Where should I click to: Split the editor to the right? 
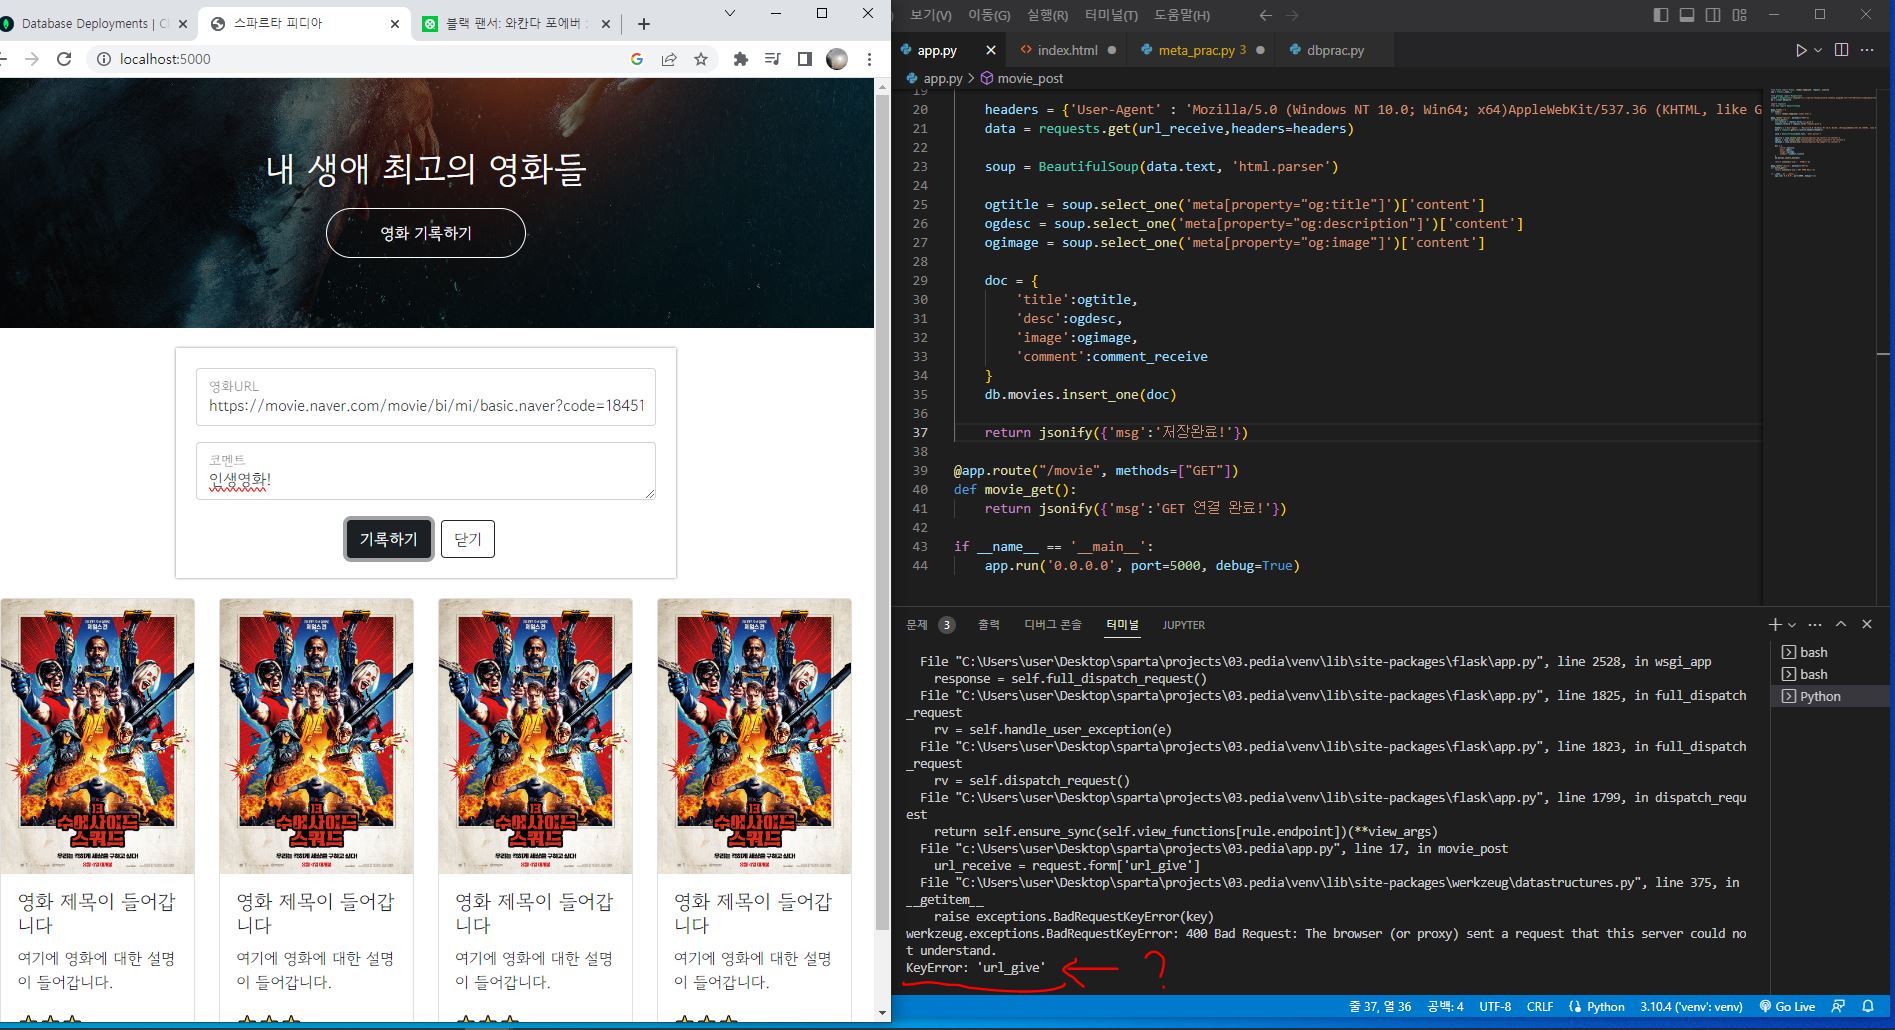pyautogui.click(x=1841, y=50)
